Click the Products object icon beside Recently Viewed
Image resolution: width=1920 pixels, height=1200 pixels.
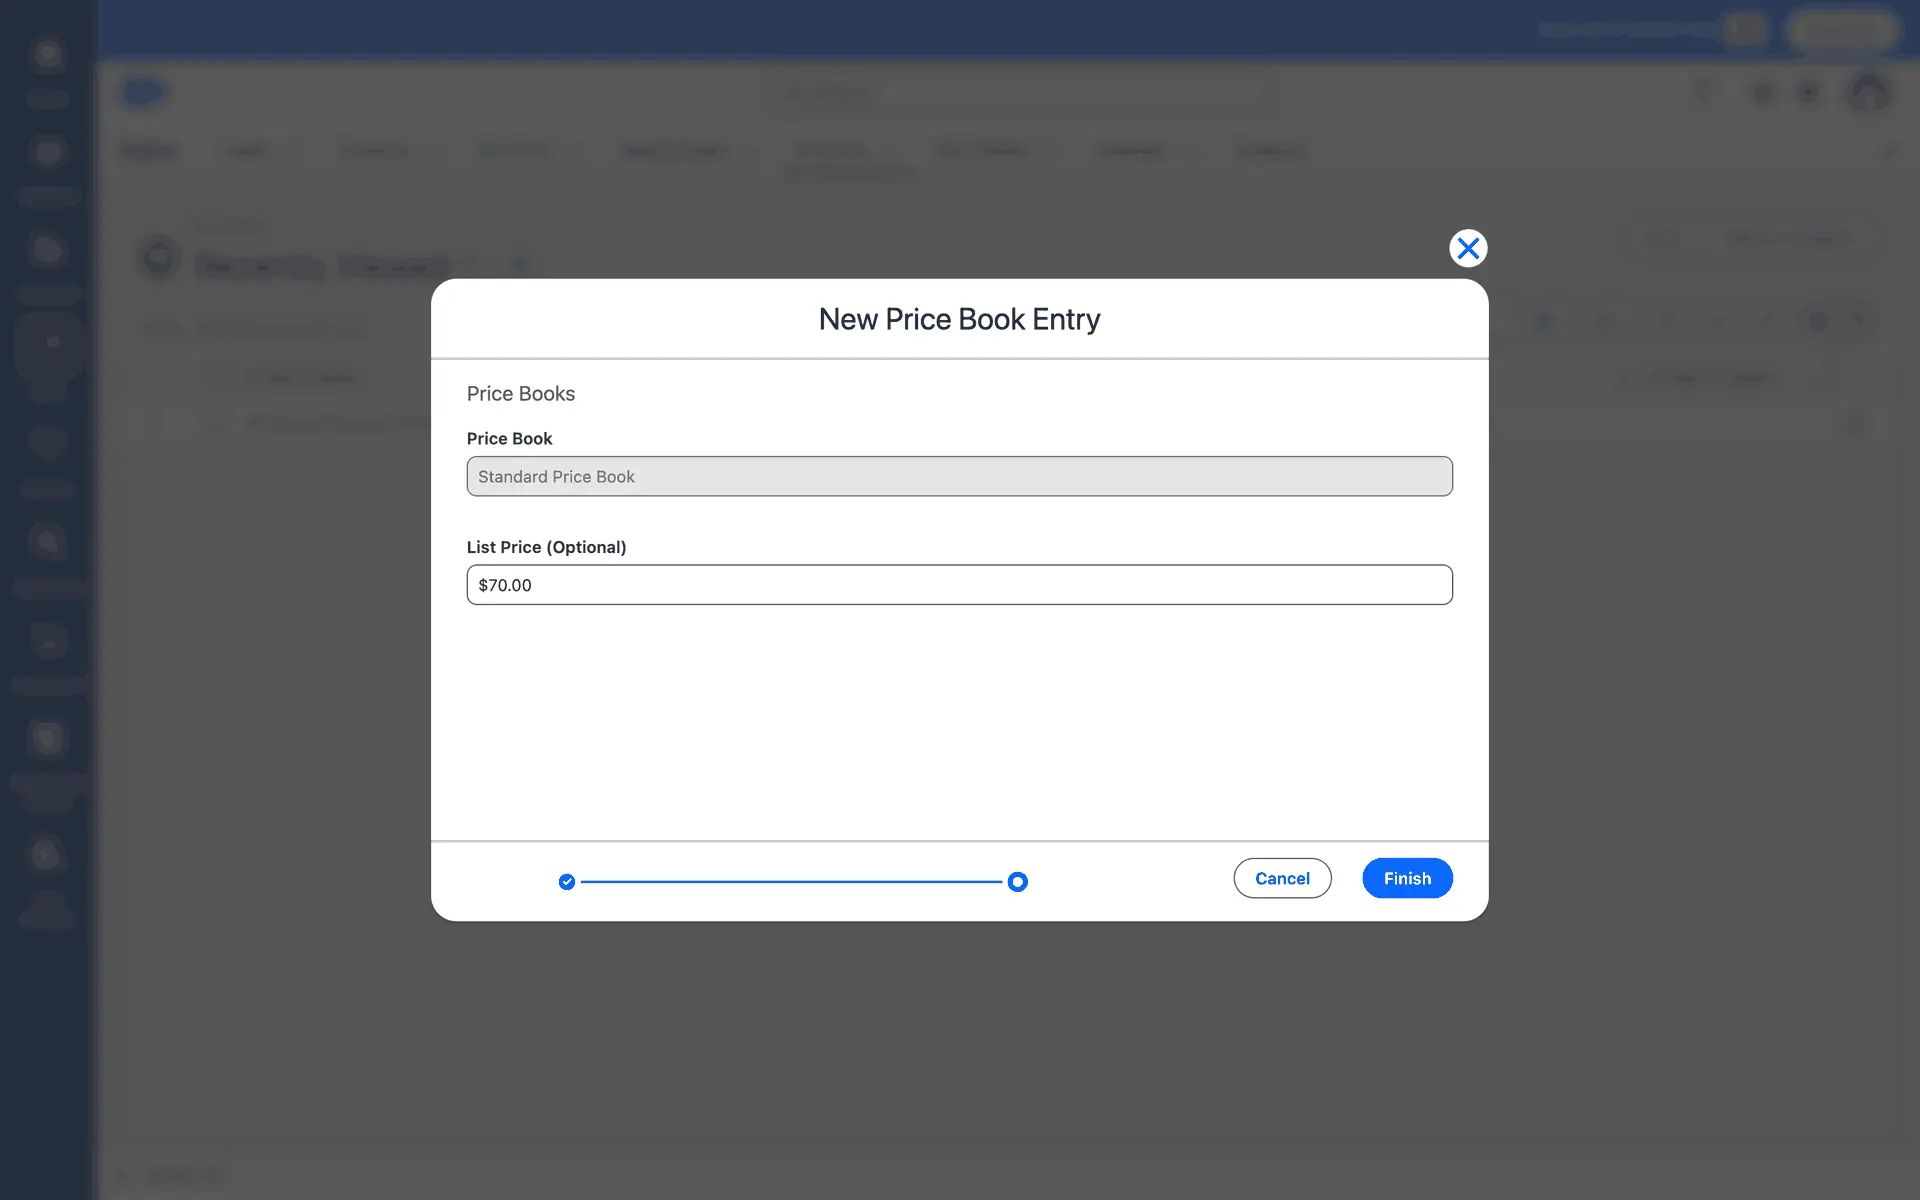tap(159, 258)
